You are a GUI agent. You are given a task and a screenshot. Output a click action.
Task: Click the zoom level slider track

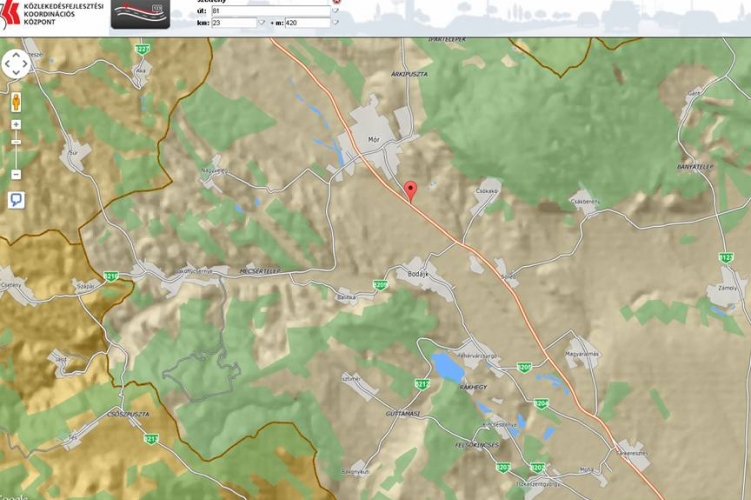click(x=16, y=150)
